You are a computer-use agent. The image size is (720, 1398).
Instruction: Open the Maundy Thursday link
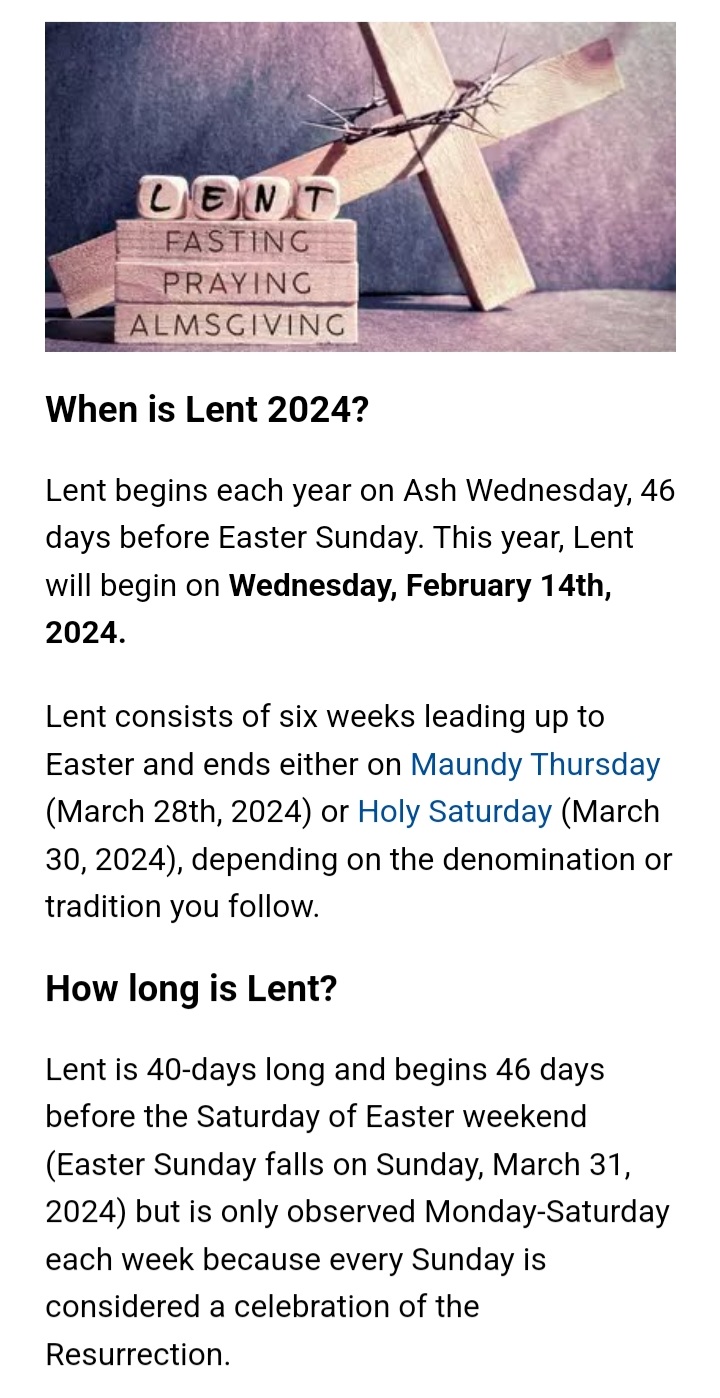coord(535,765)
